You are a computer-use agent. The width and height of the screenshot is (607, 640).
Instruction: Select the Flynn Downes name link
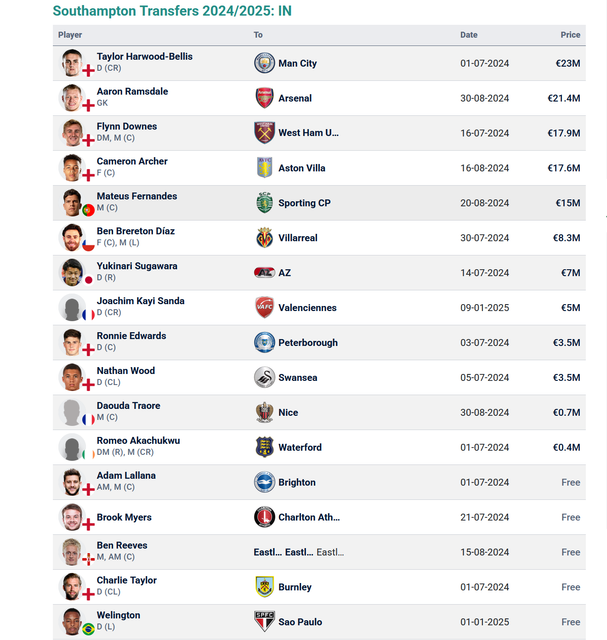(126, 126)
